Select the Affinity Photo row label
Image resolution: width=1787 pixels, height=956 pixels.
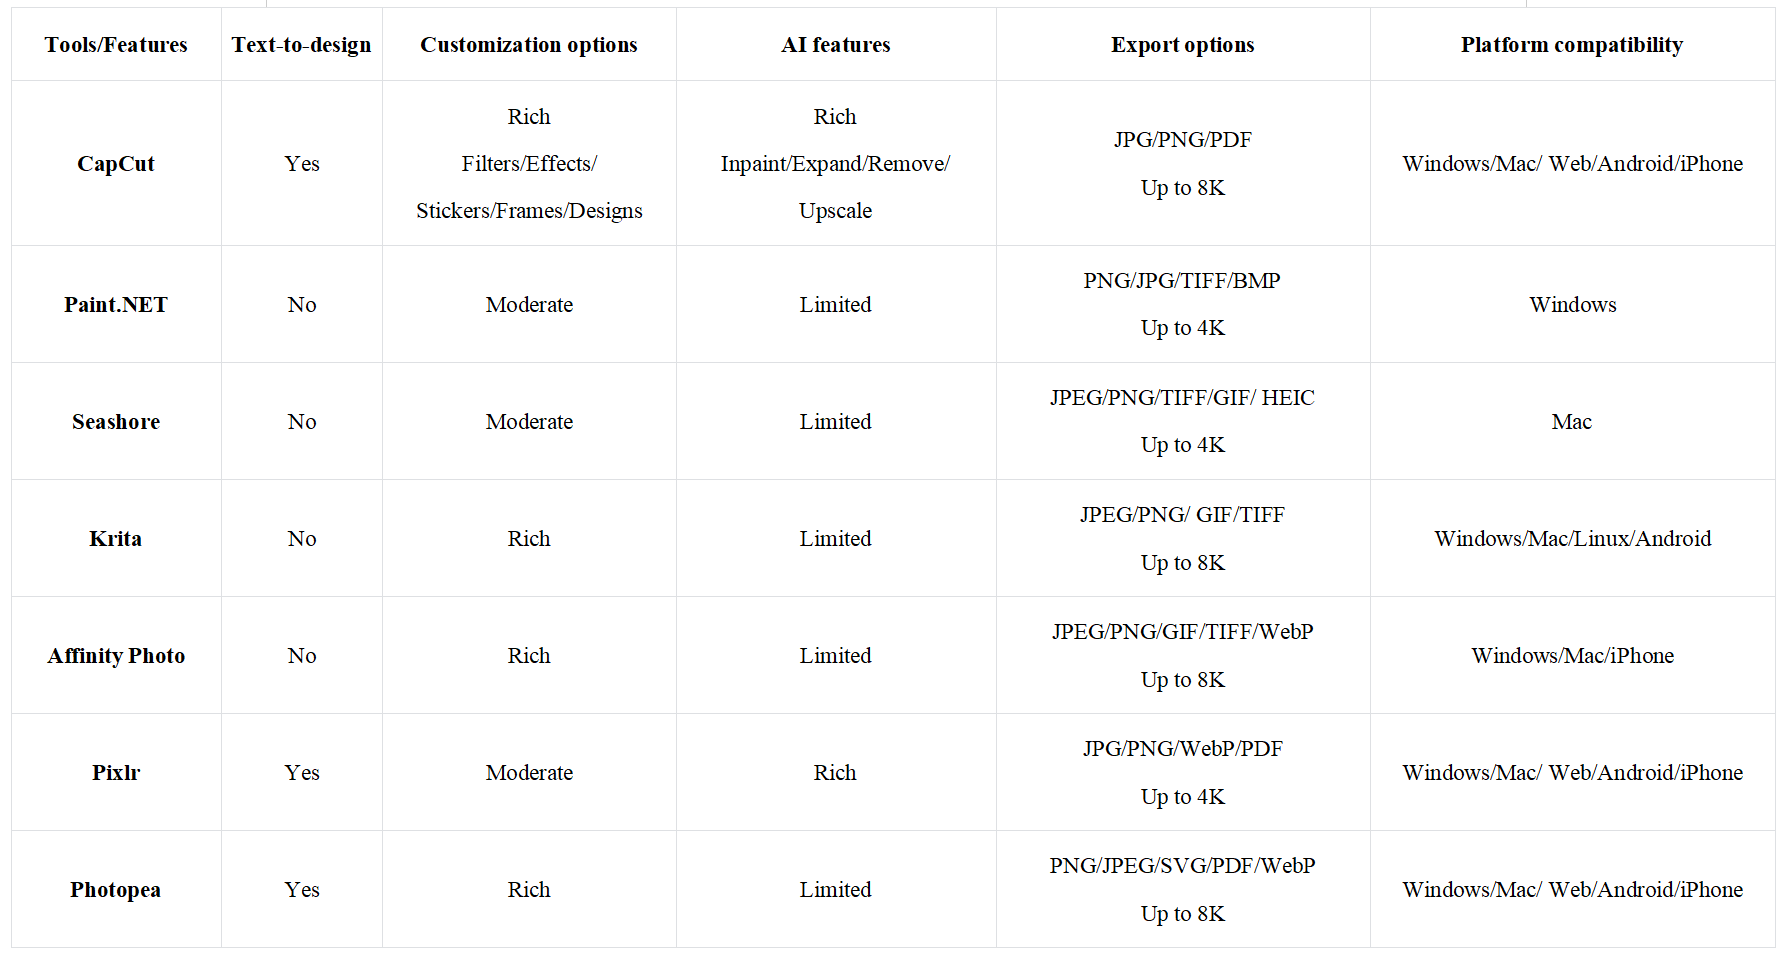tap(116, 656)
